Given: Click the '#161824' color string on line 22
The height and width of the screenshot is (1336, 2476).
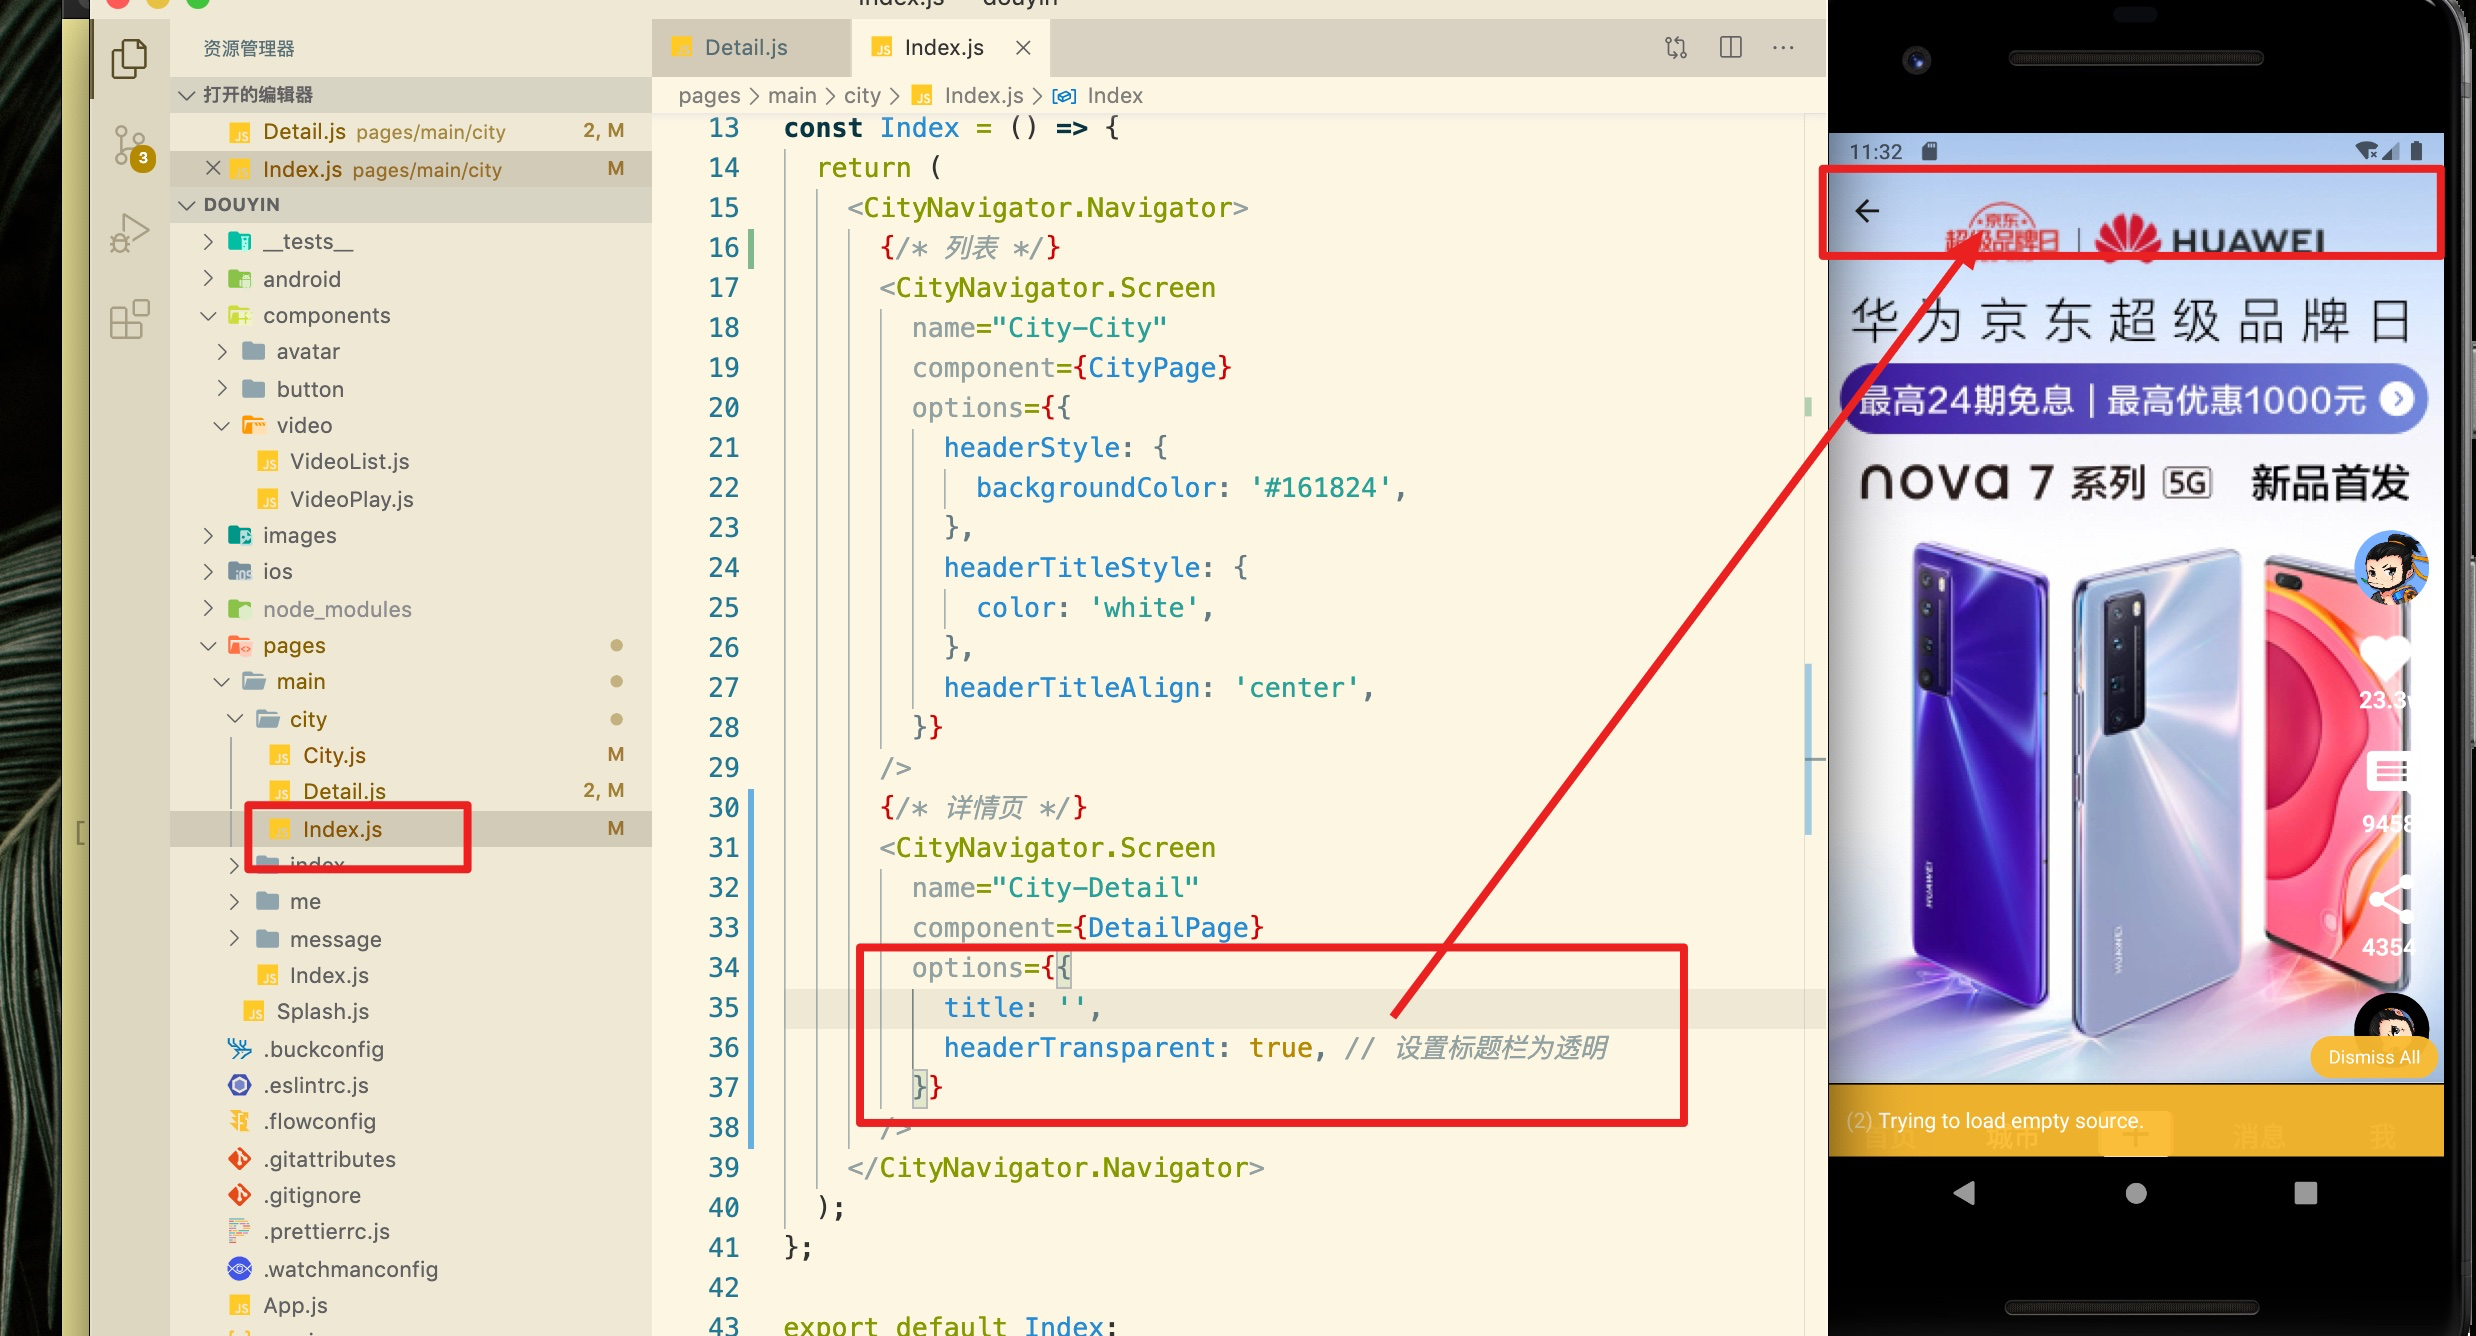Looking at the screenshot, I should tap(1320, 488).
